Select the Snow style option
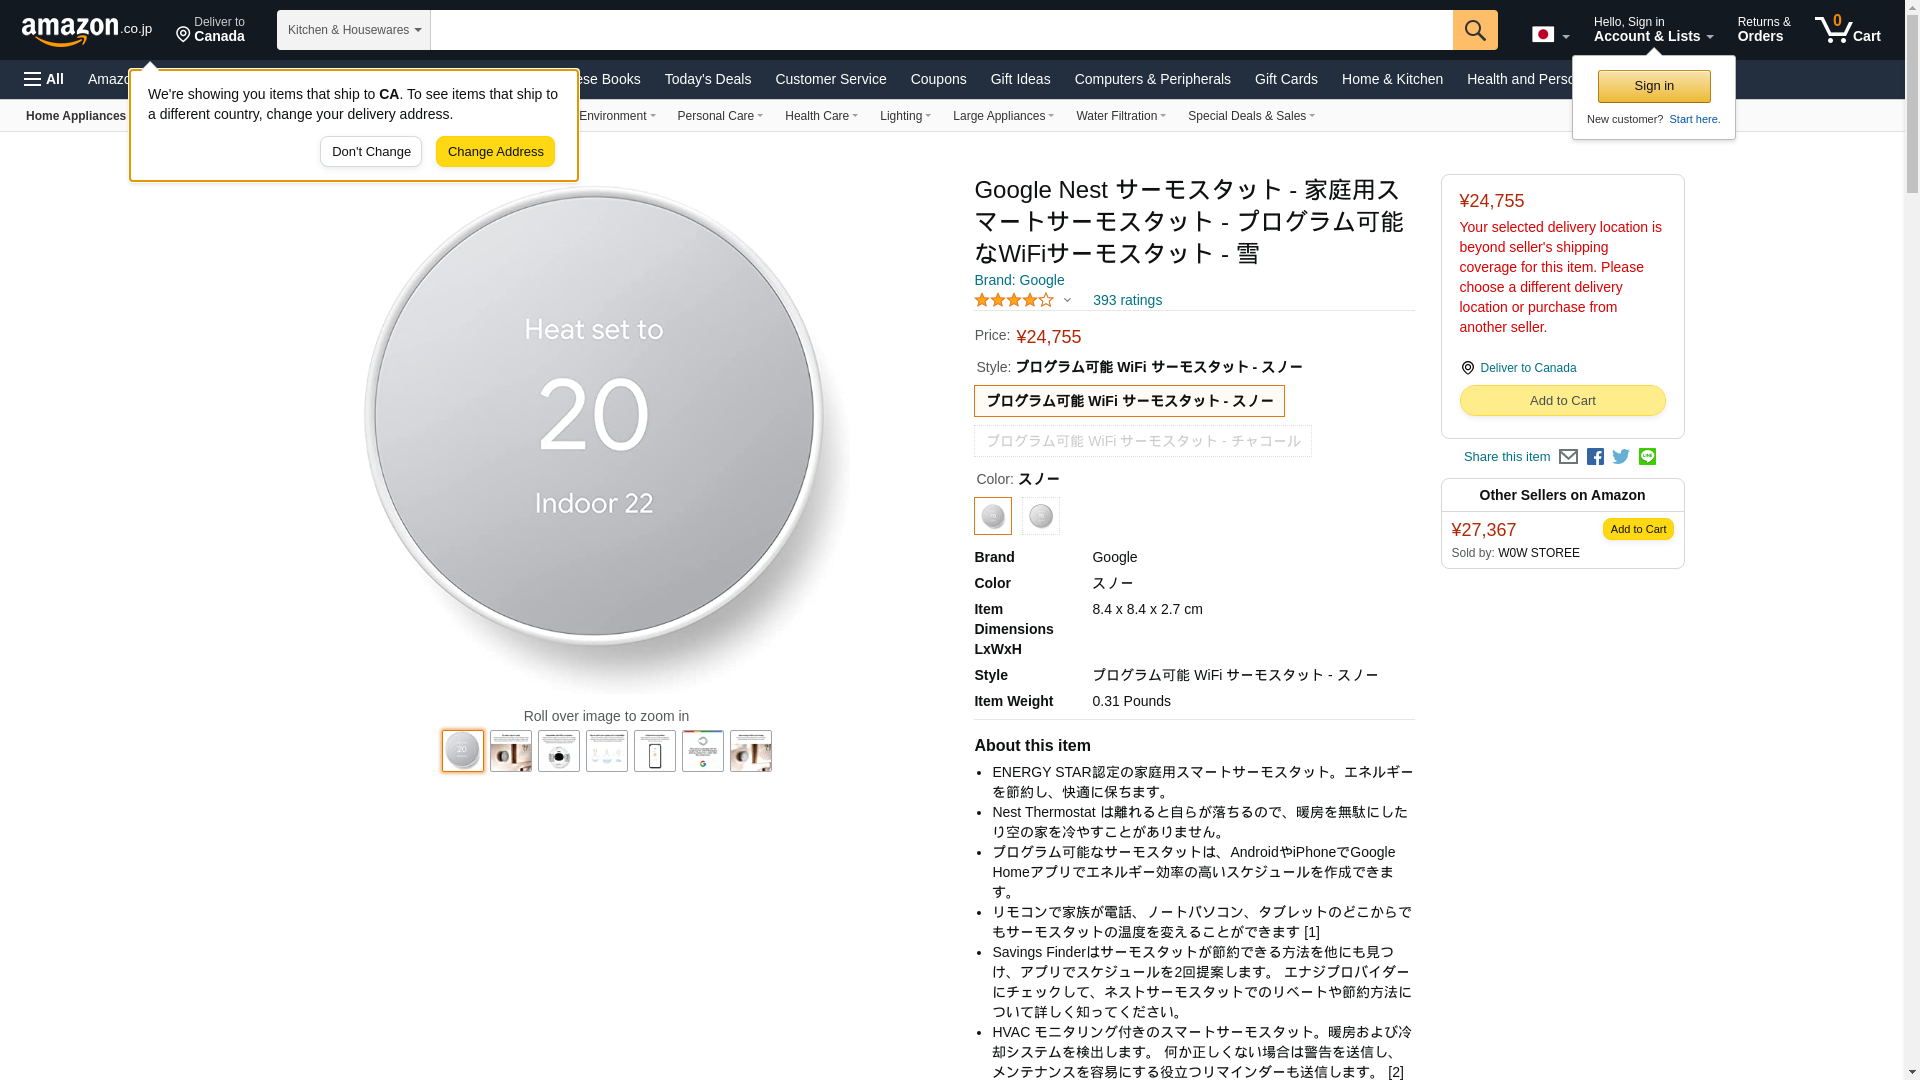This screenshot has height=1080, width=1920. click(1129, 401)
